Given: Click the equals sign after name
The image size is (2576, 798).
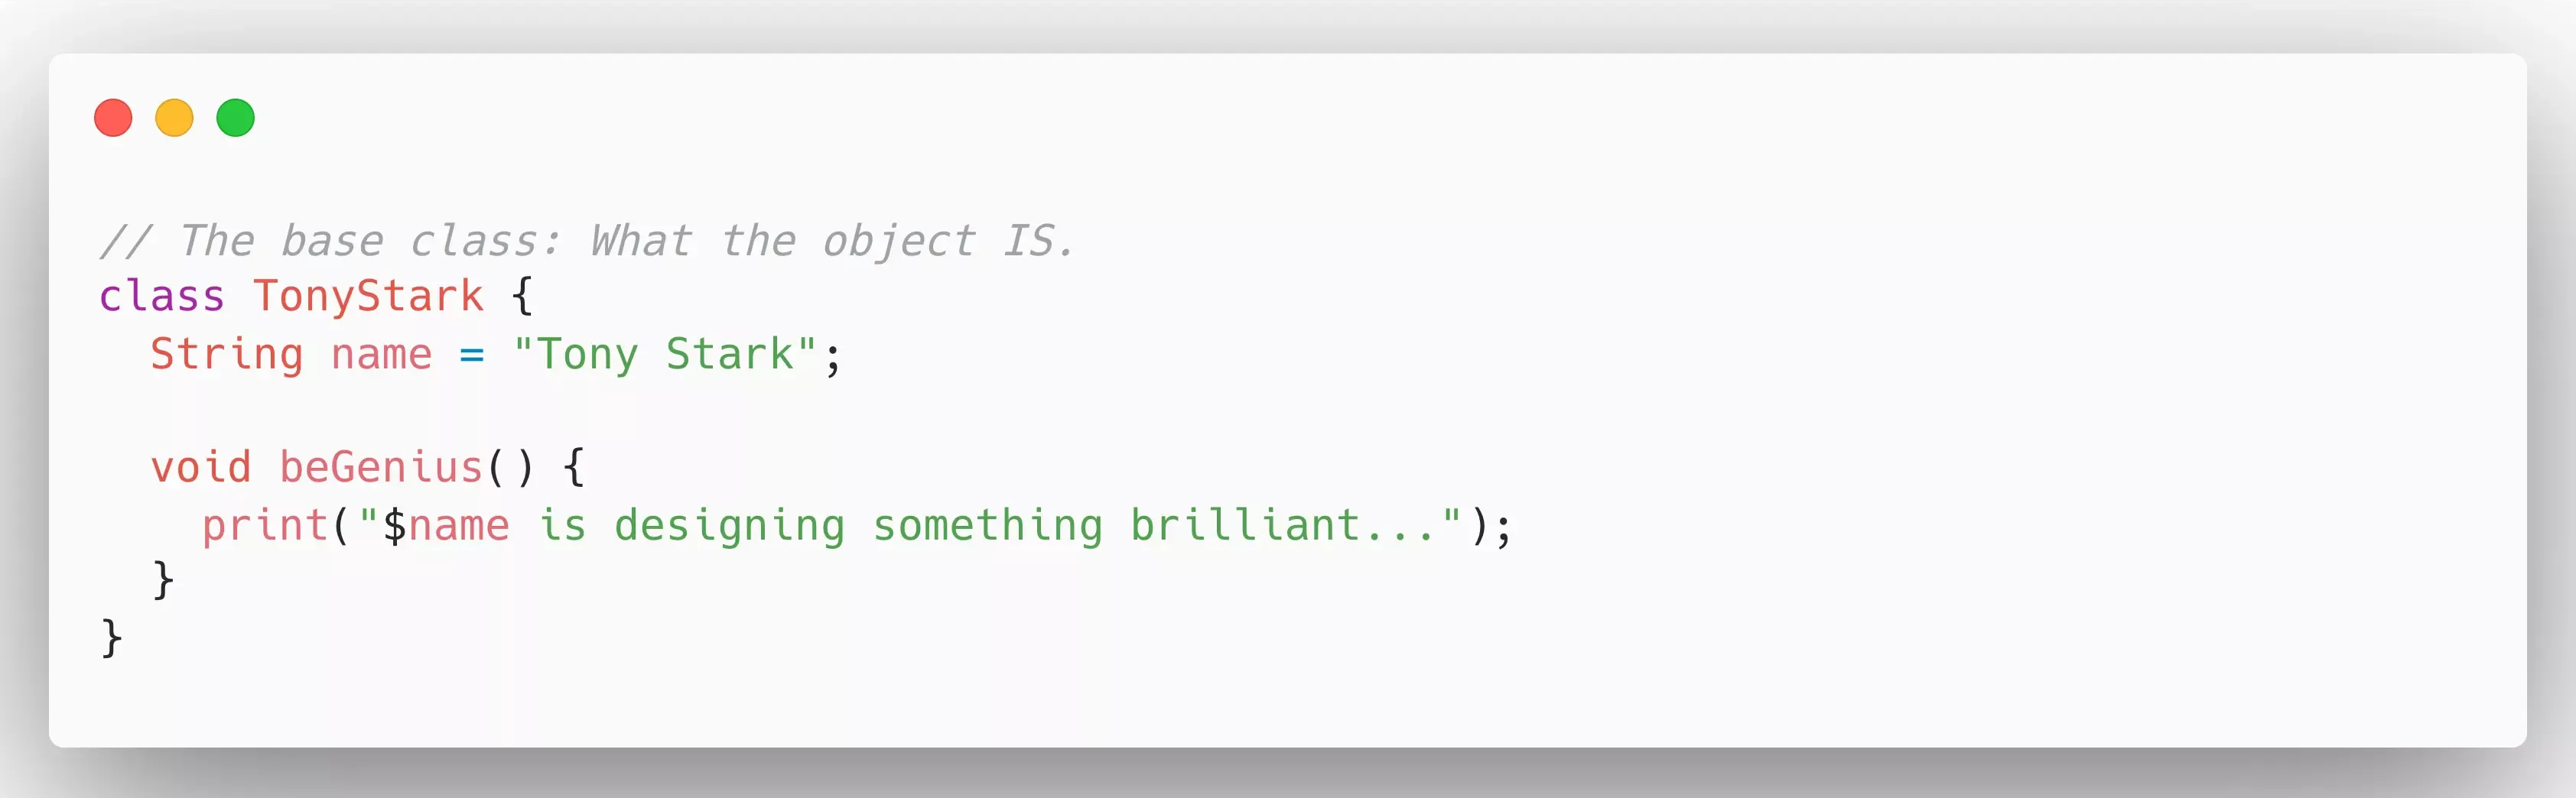Looking at the screenshot, I should [x=472, y=355].
